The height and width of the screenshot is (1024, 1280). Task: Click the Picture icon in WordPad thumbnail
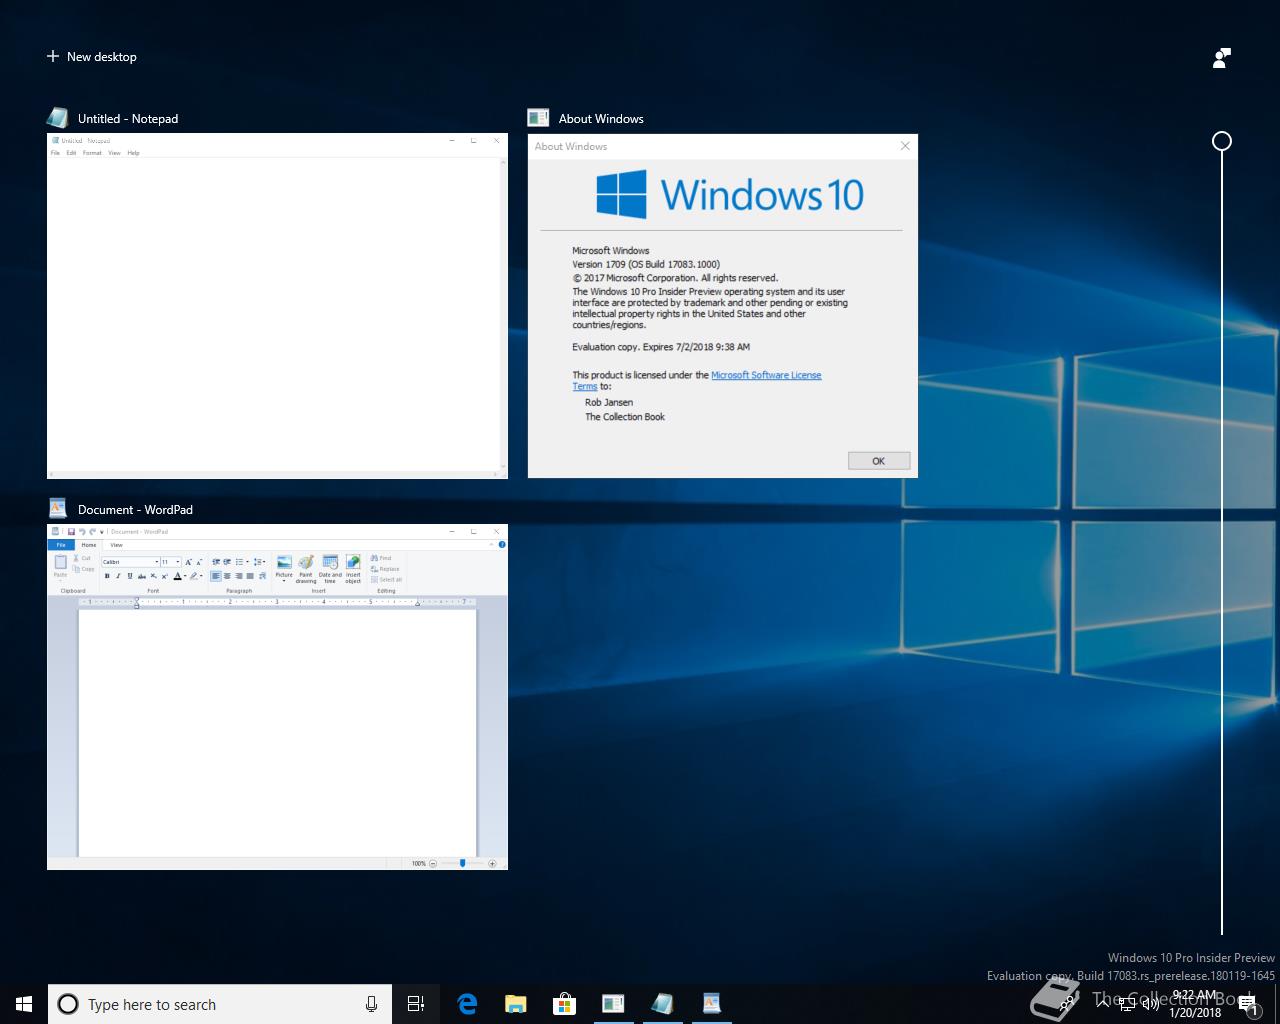coord(284,563)
